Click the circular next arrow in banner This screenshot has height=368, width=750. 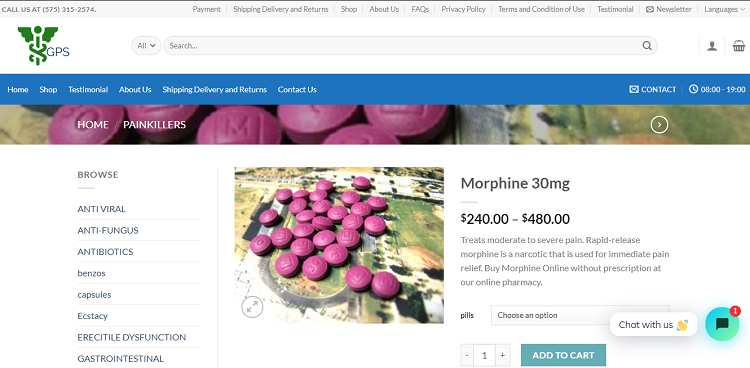point(659,125)
